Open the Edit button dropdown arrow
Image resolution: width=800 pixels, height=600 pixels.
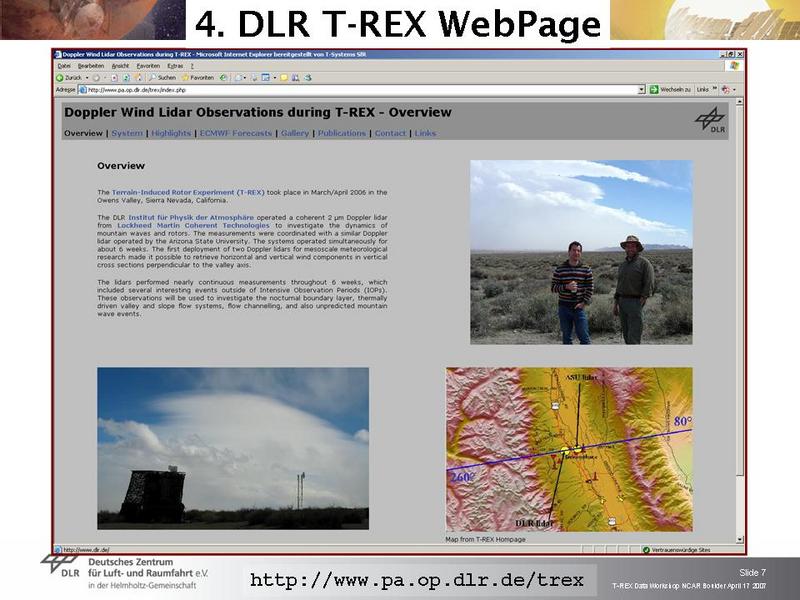(x=274, y=78)
